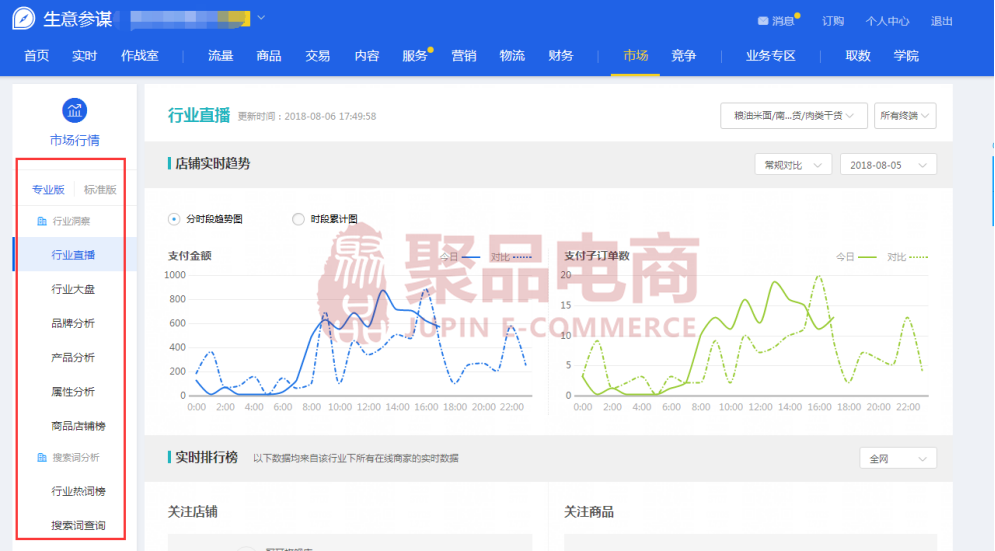995x551 pixels.
Task: Click the 个人中心 link
Action: point(887,21)
